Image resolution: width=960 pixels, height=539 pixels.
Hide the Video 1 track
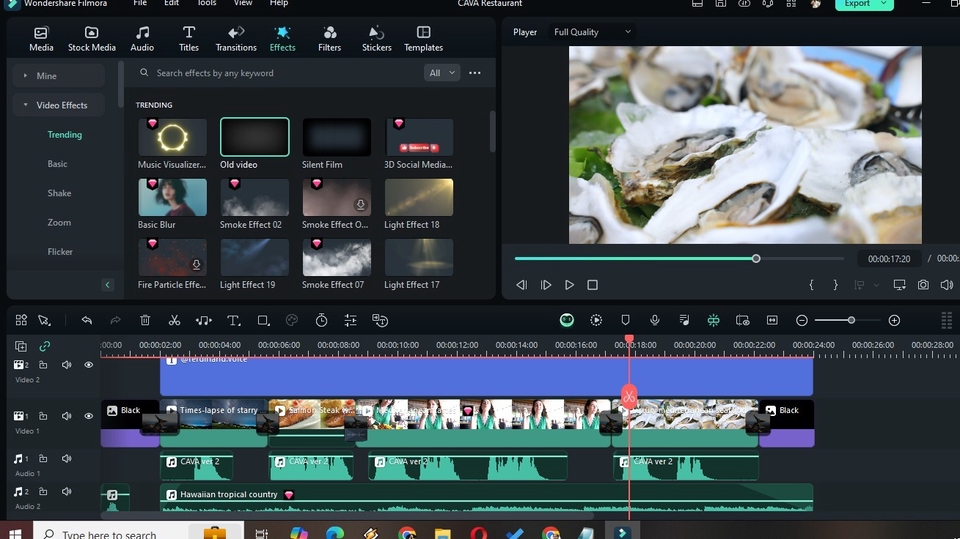89,416
